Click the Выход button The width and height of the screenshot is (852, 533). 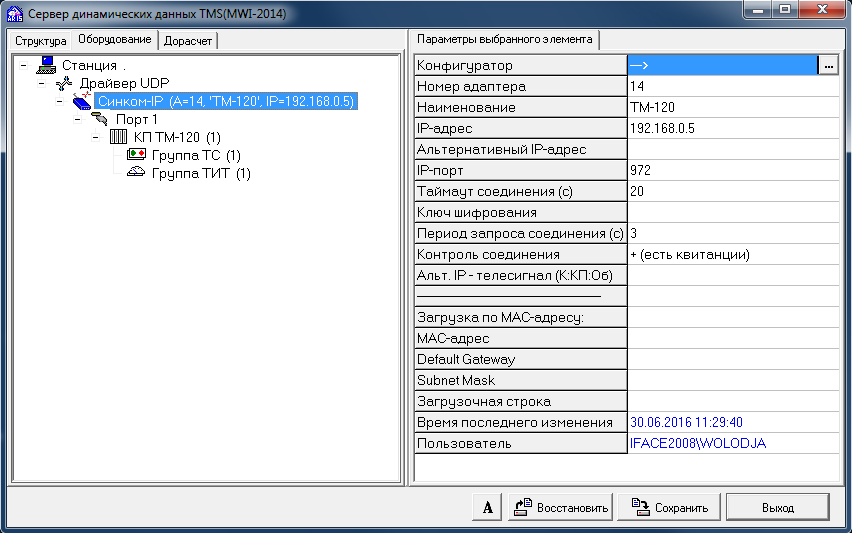tap(777, 507)
